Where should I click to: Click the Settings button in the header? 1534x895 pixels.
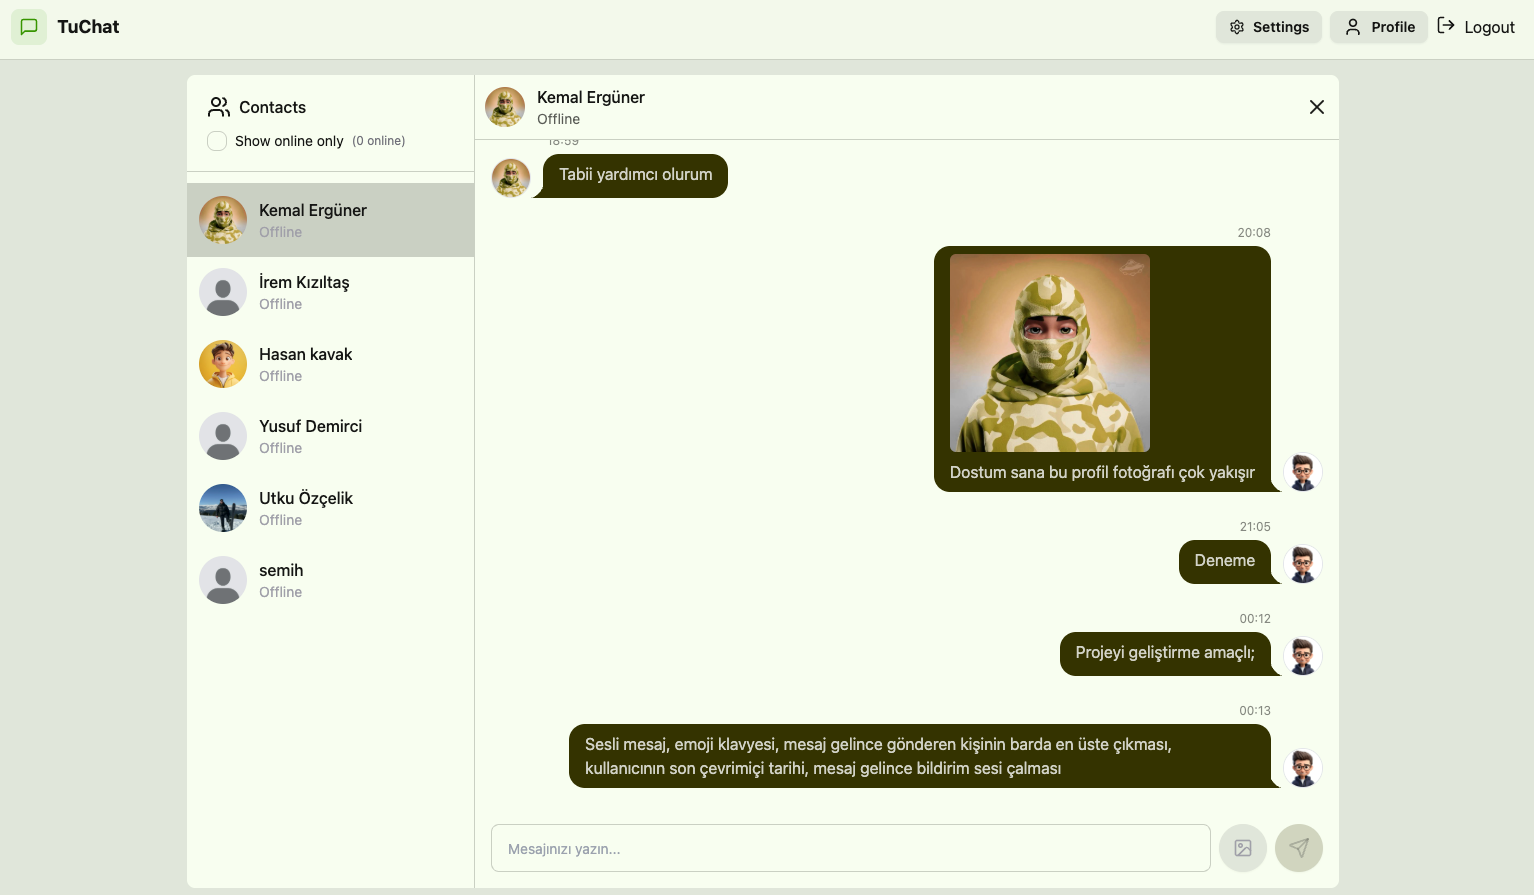[x=1268, y=27]
